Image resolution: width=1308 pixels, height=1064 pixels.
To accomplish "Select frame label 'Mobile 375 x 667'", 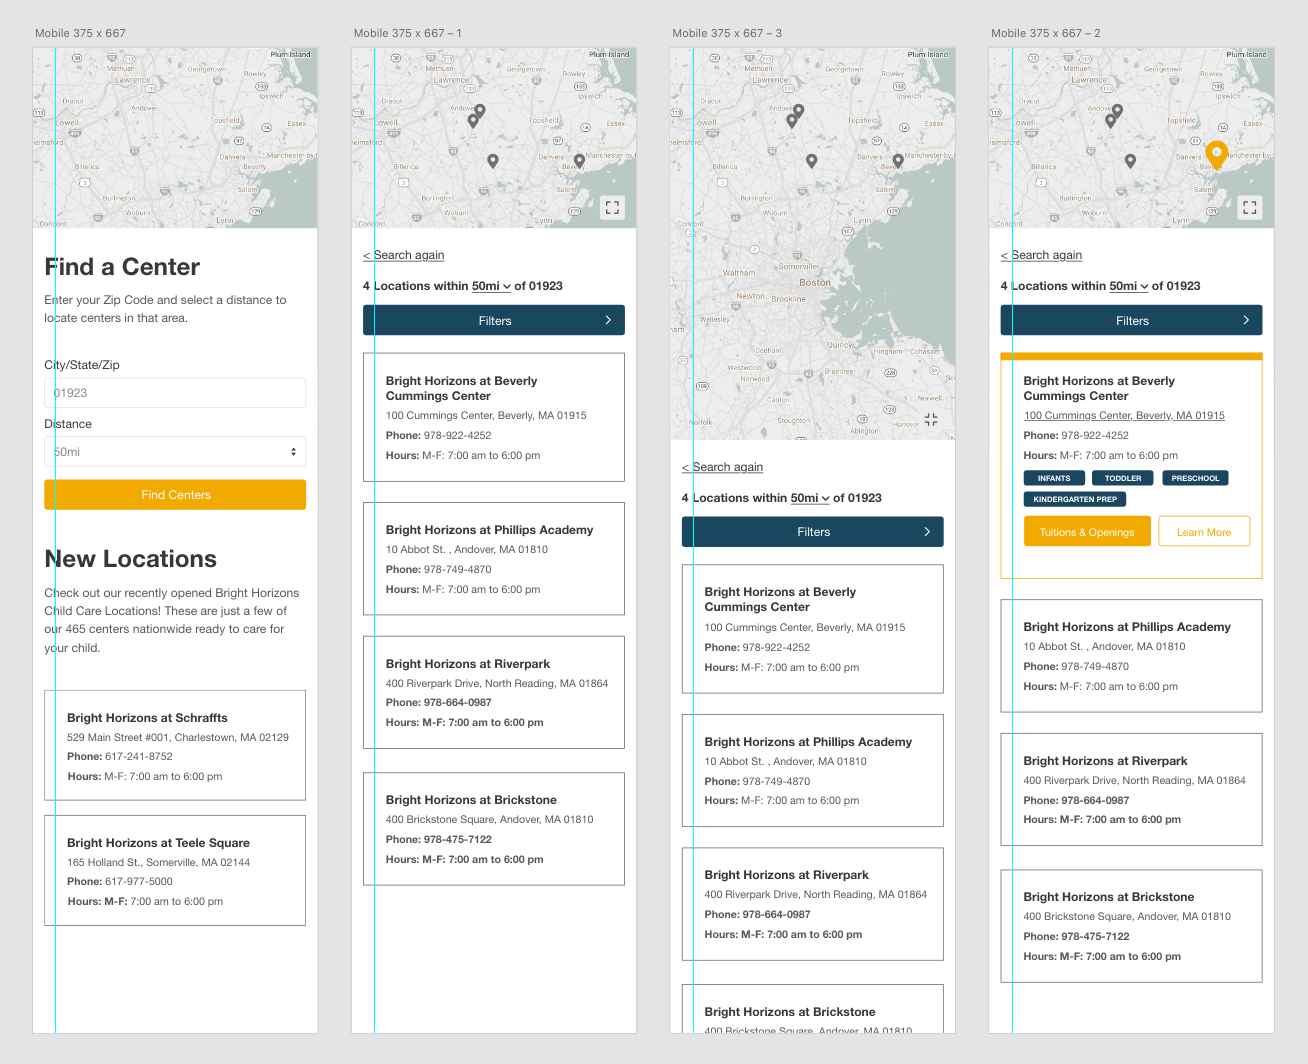I will 80,33.
